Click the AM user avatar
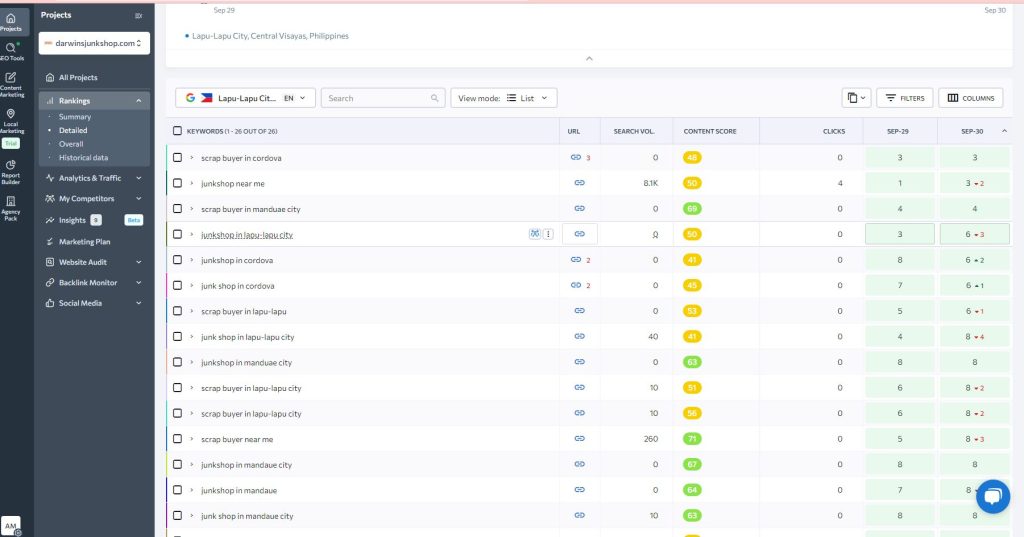The image size is (1024, 537). tap(11, 525)
